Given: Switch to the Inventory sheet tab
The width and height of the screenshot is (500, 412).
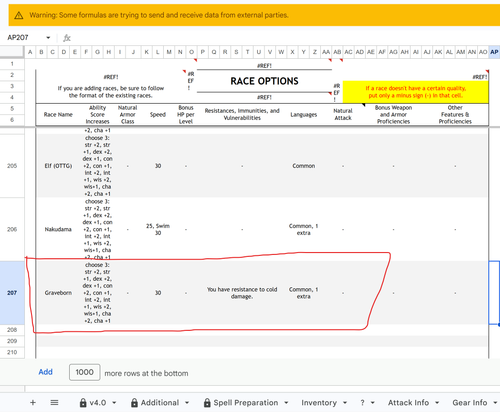Looking at the screenshot, I should pyautogui.click(x=319, y=403).
